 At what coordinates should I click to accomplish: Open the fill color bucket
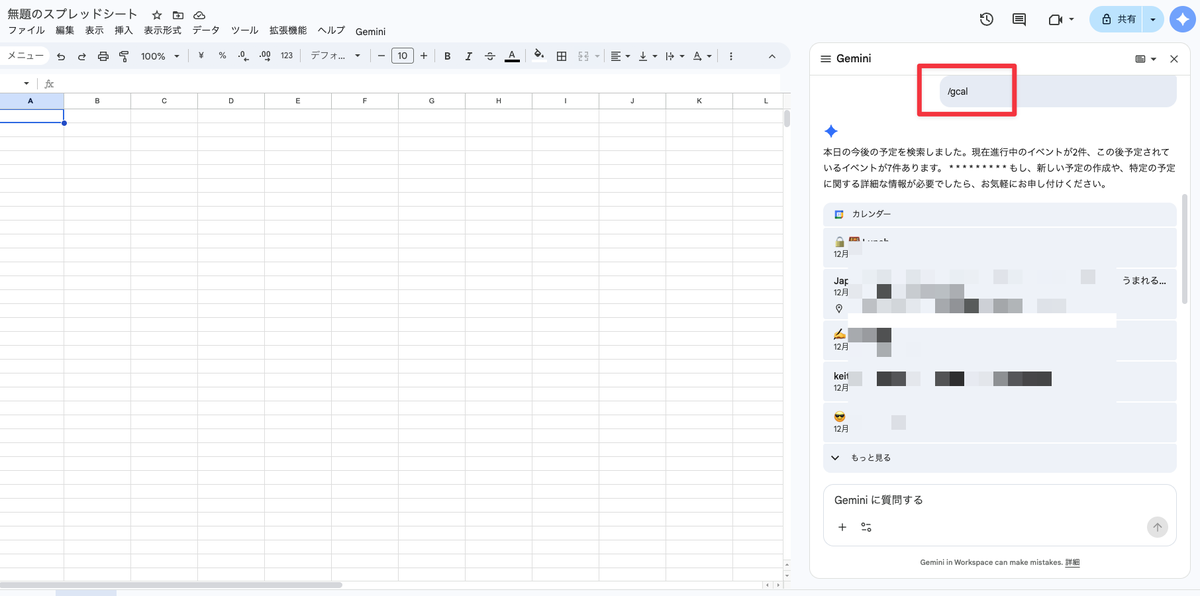tap(540, 56)
